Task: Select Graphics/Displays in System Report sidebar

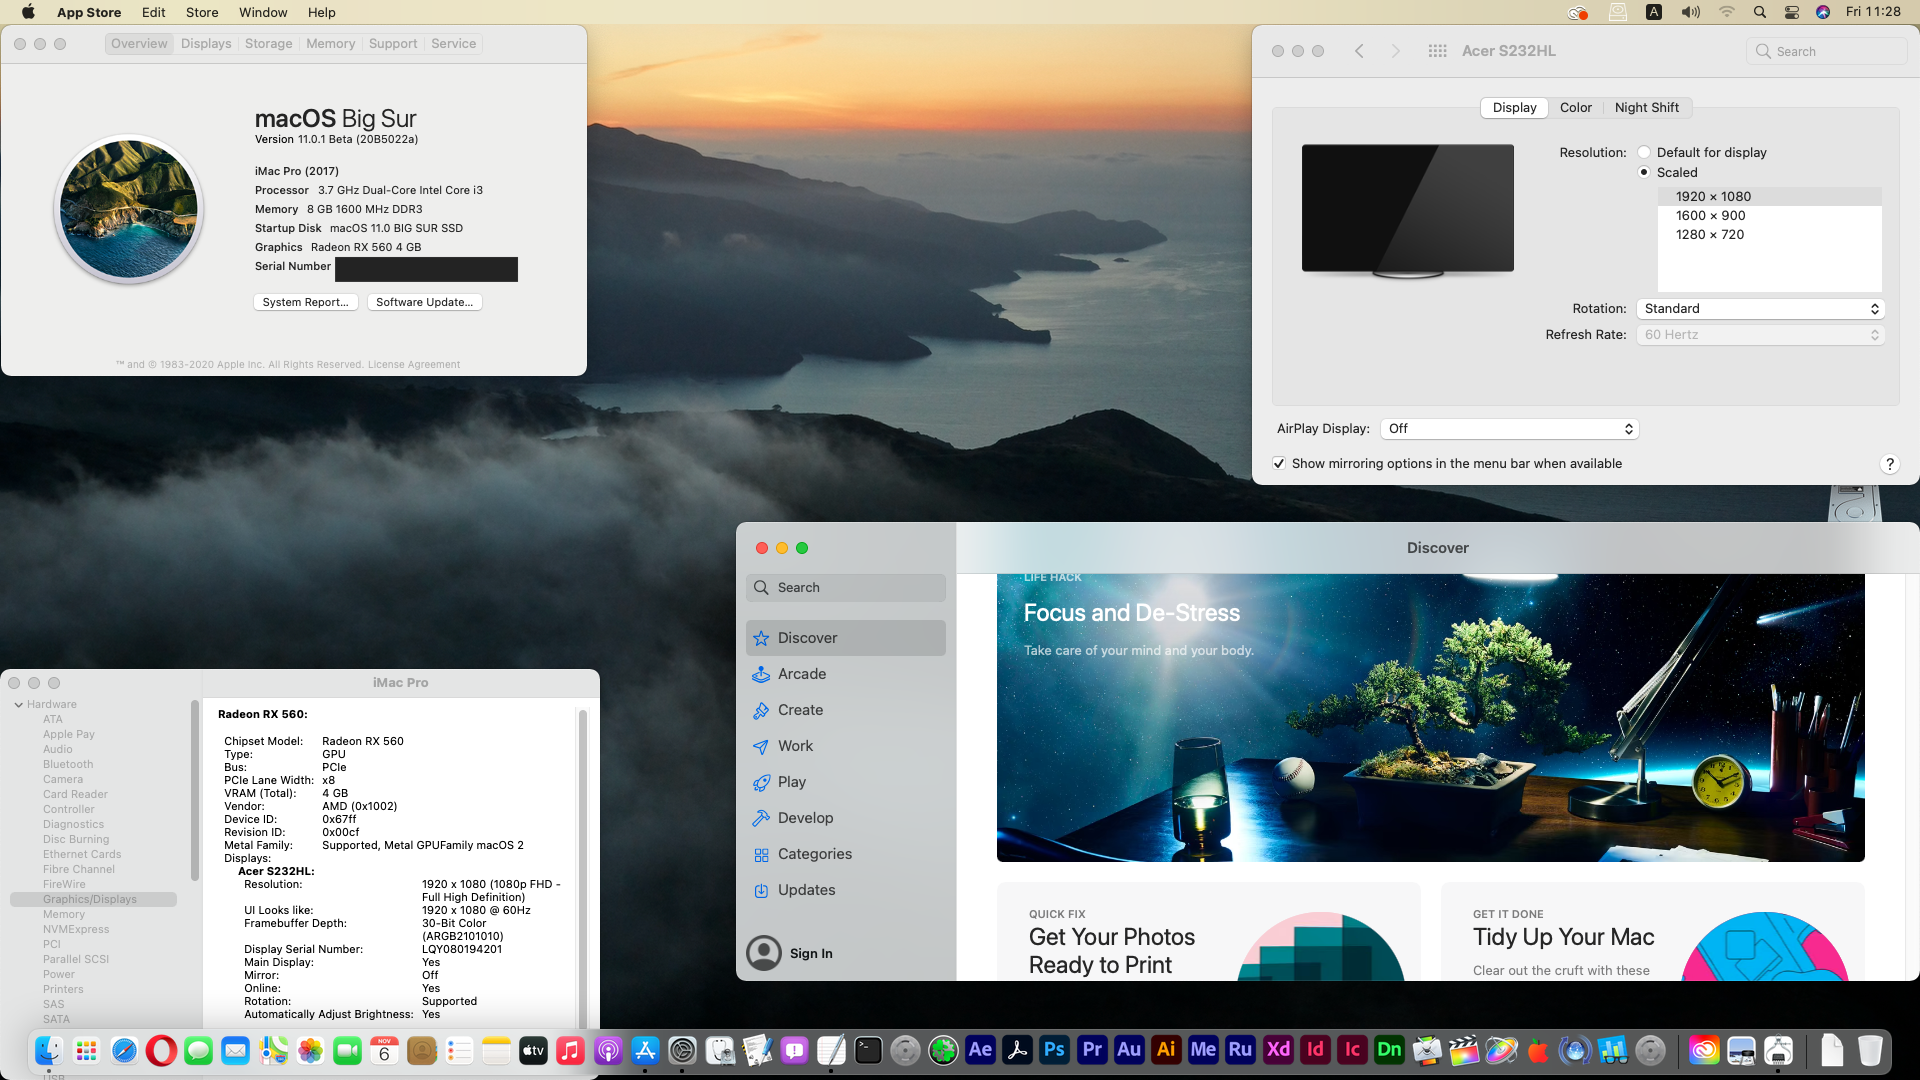Action: click(x=94, y=900)
